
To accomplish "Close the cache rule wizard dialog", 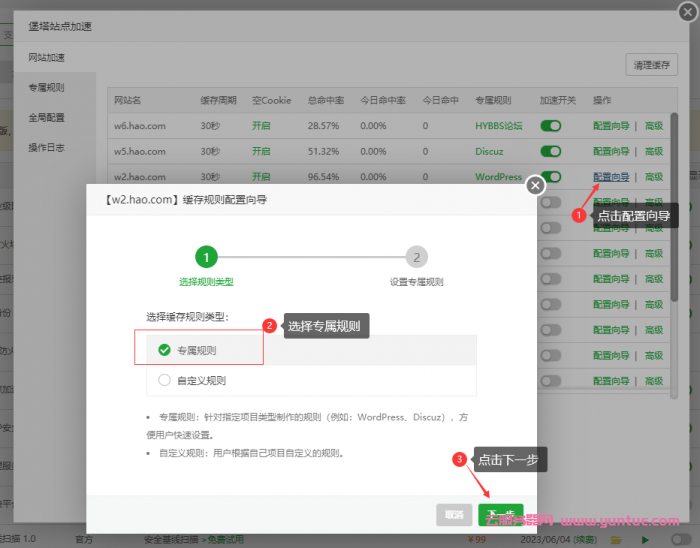I will (536, 185).
